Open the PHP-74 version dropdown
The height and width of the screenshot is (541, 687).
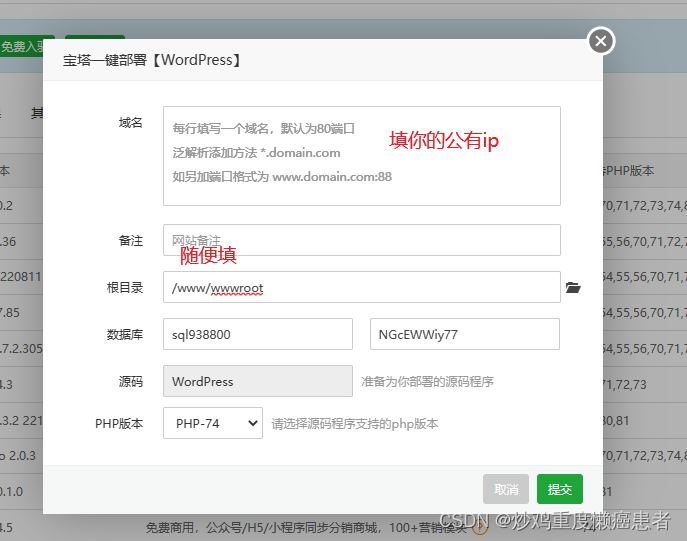[x=212, y=423]
